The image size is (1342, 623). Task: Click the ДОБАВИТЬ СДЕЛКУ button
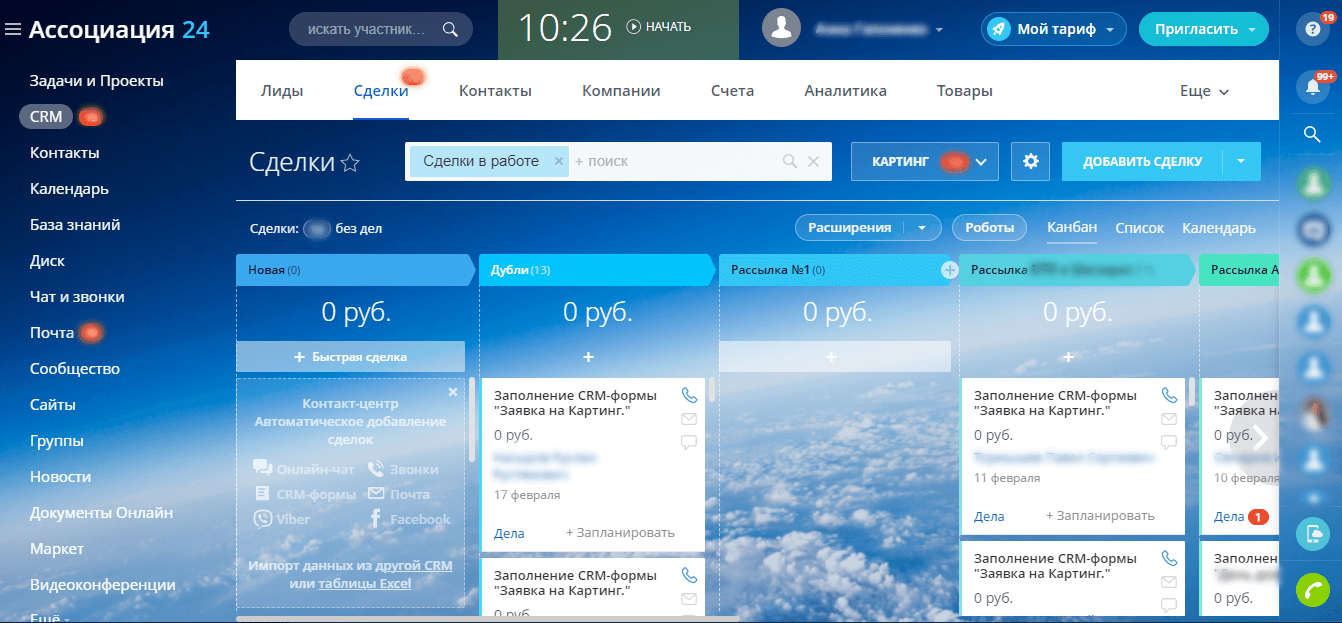(x=1143, y=161)
